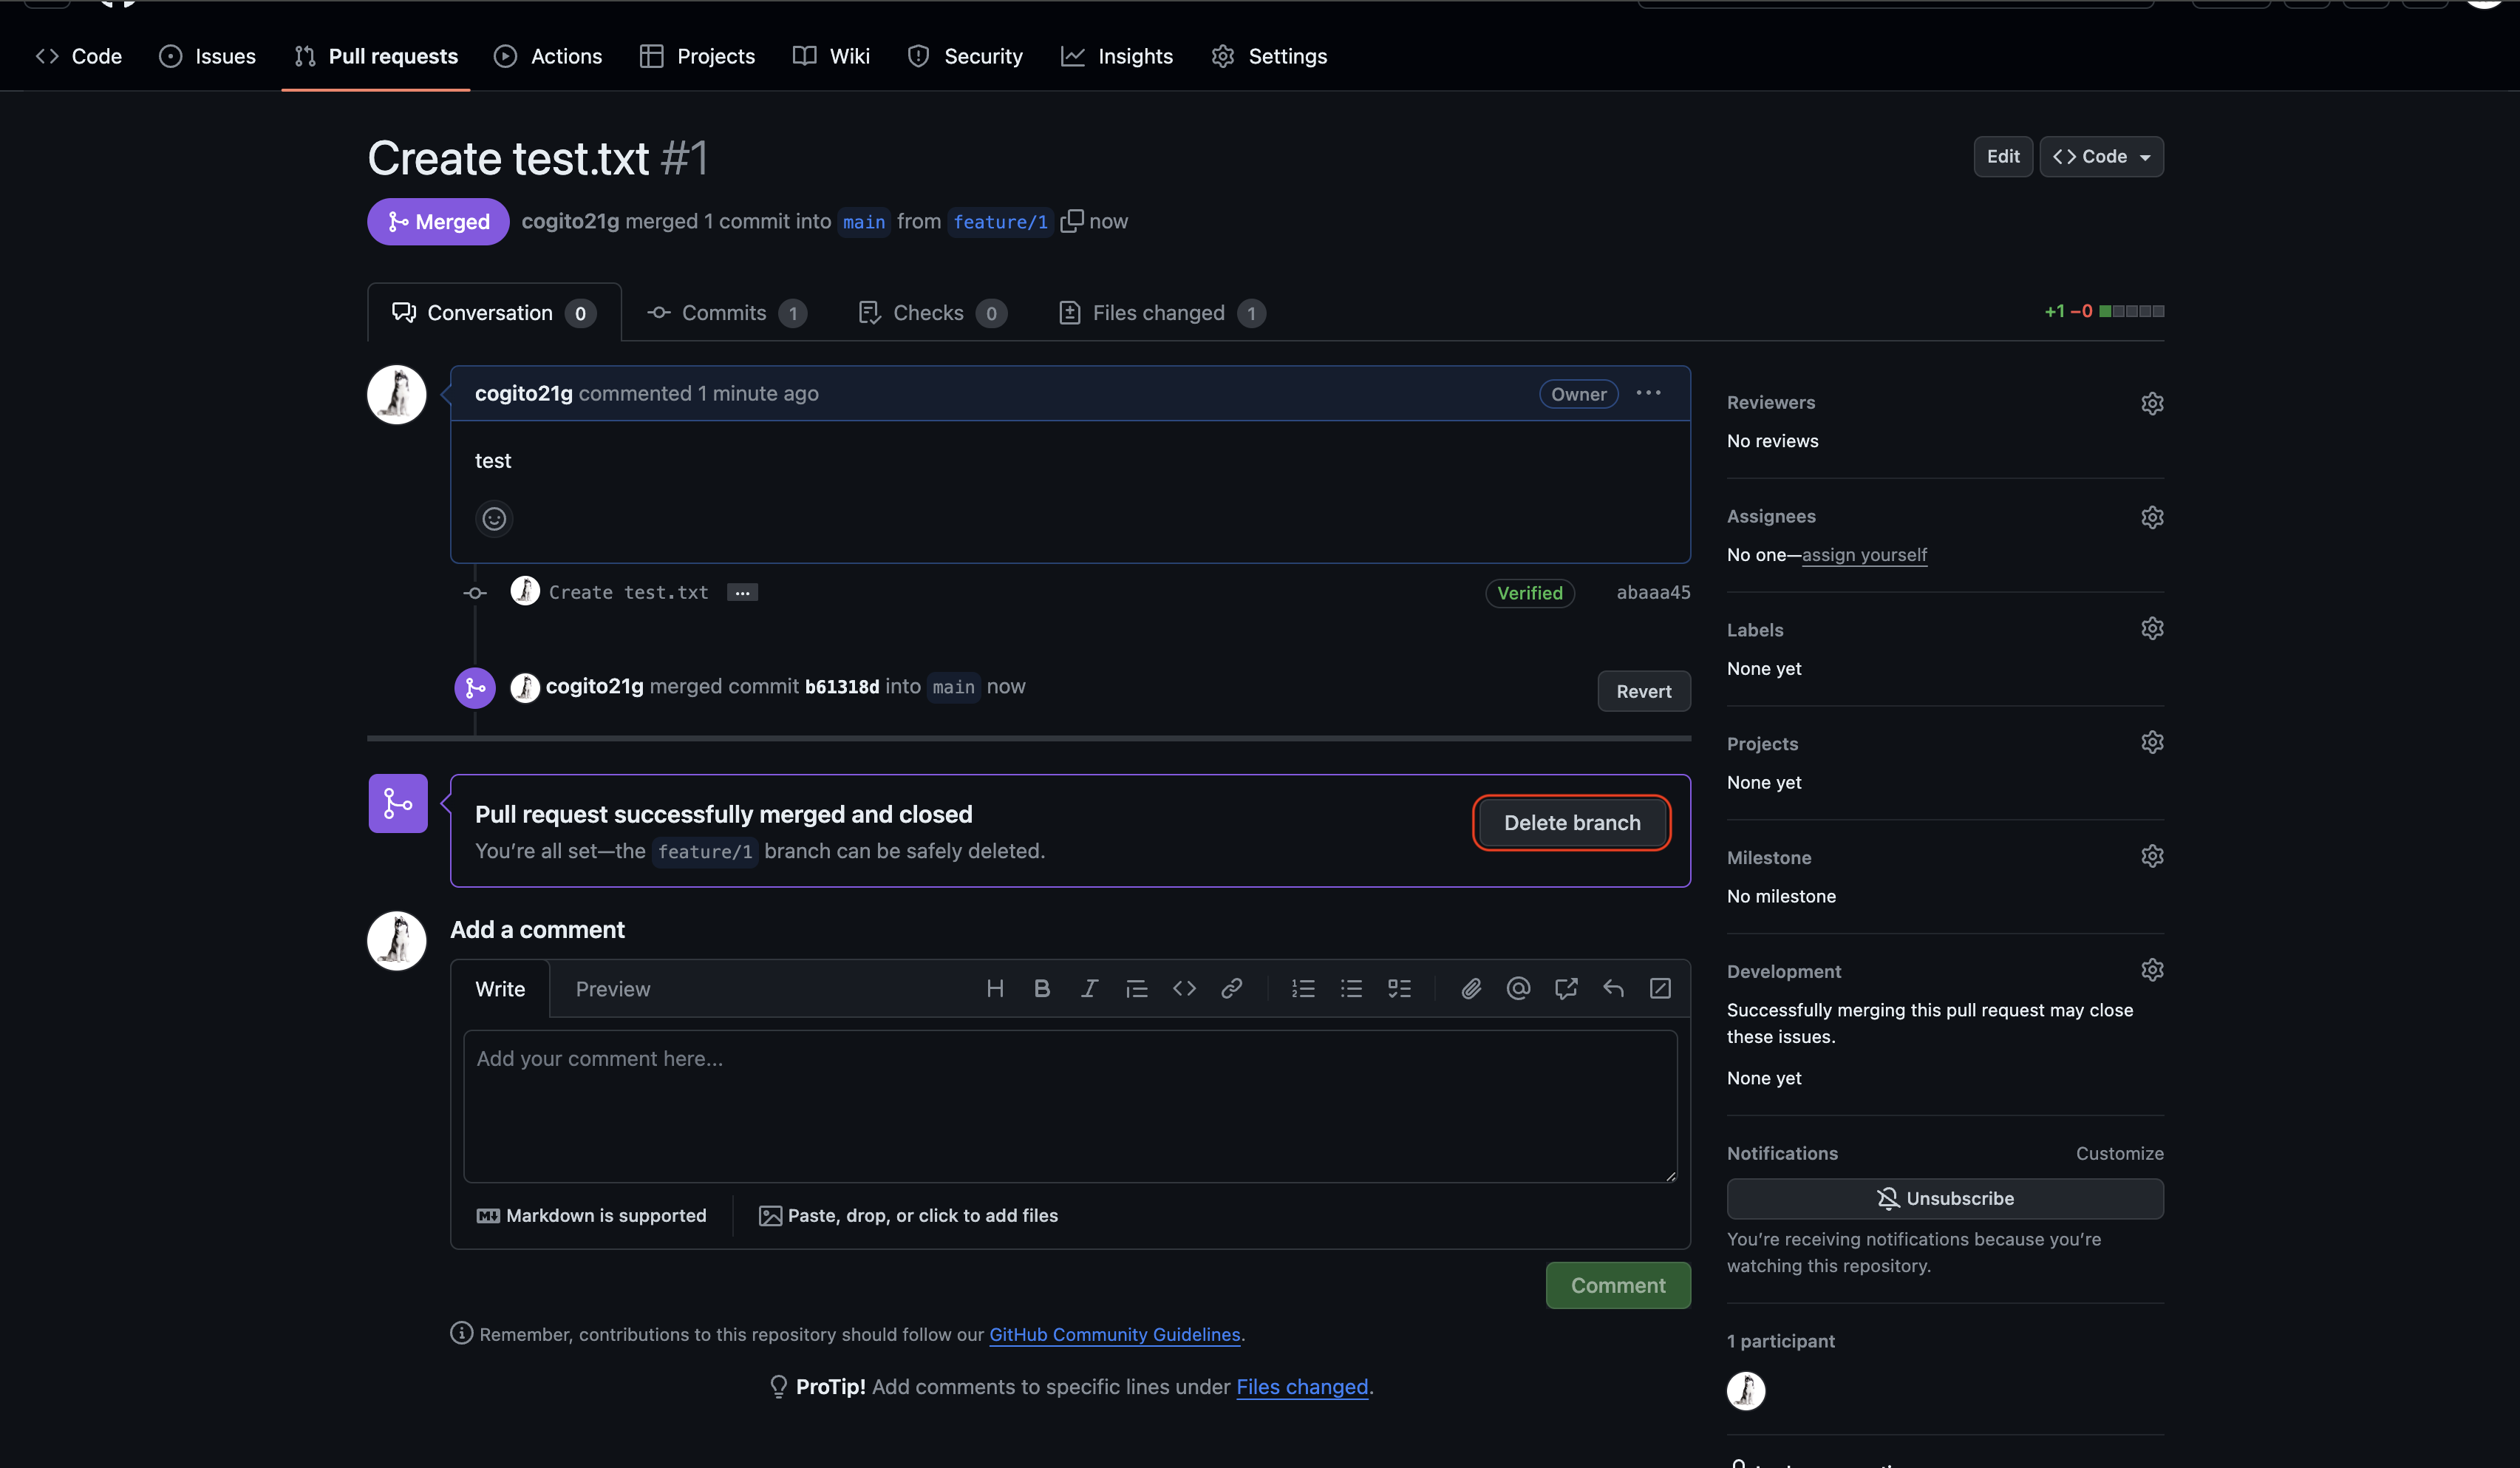Click the Bold formatting icon
Image resolution: width=2520 pixels, height=1468 pixels.
[x=1041, y=989]
